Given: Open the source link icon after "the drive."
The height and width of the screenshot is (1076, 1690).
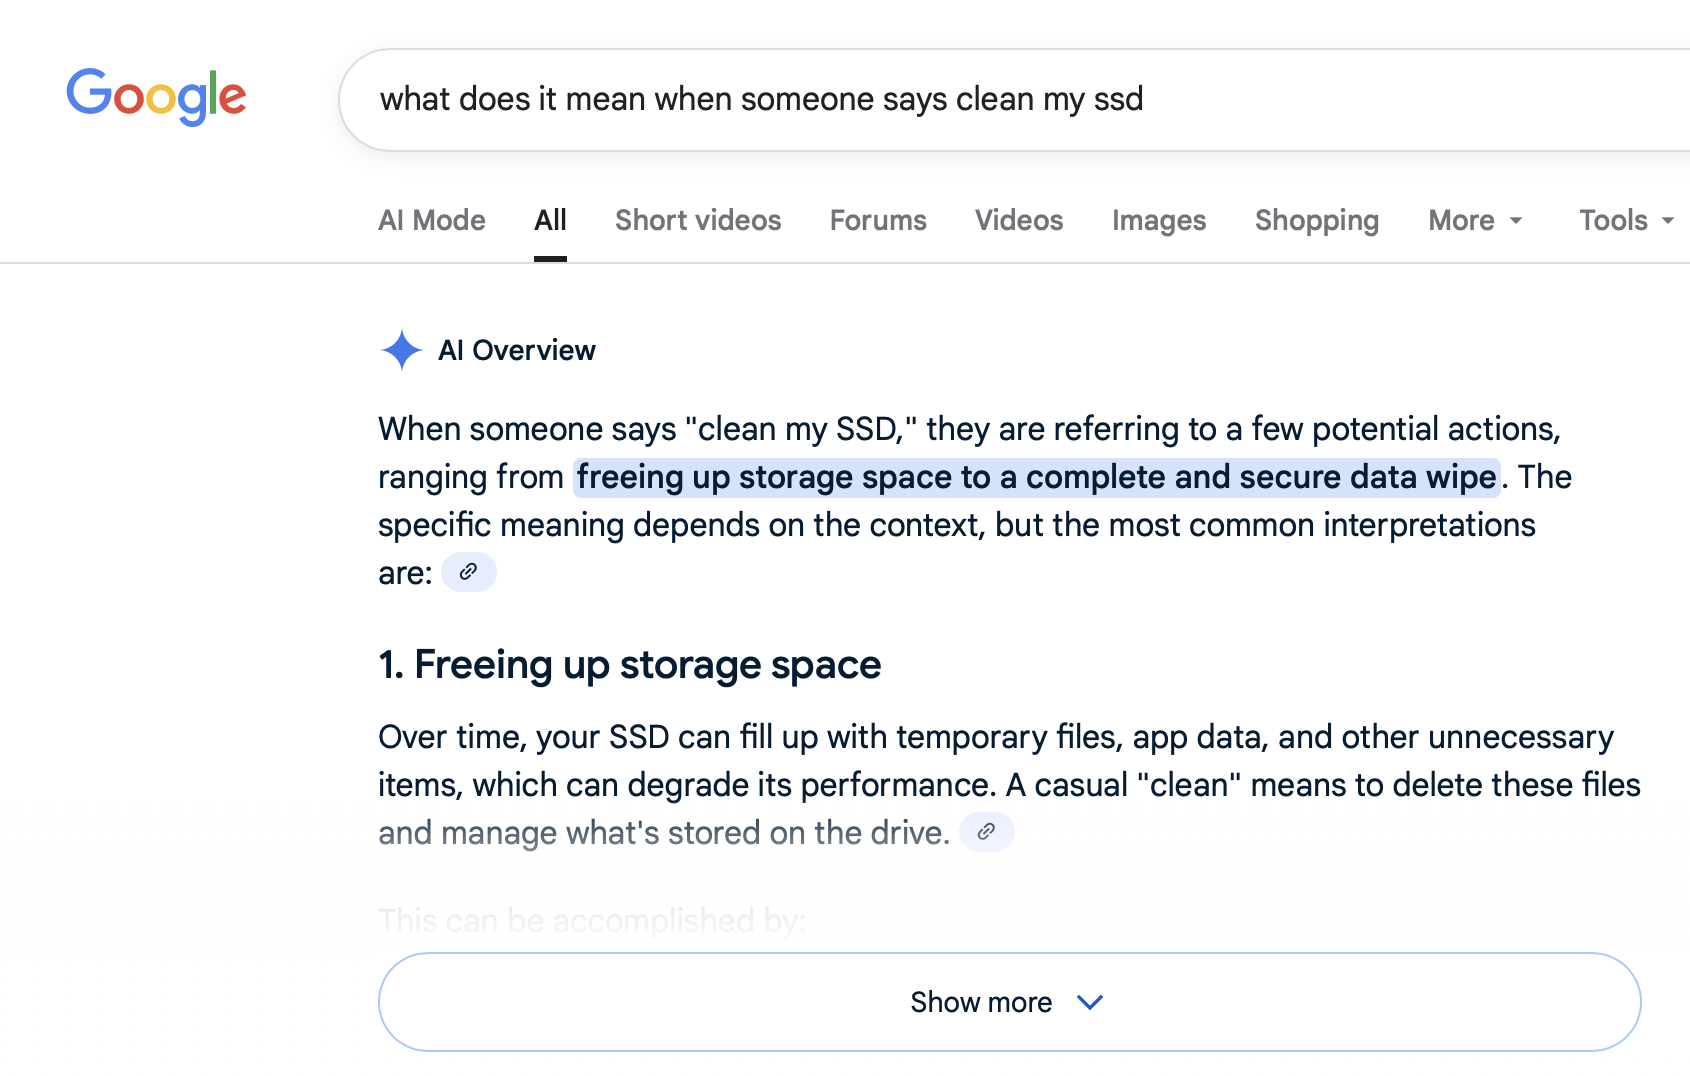Looking at the screenshot, I should [x=986, y=832].
